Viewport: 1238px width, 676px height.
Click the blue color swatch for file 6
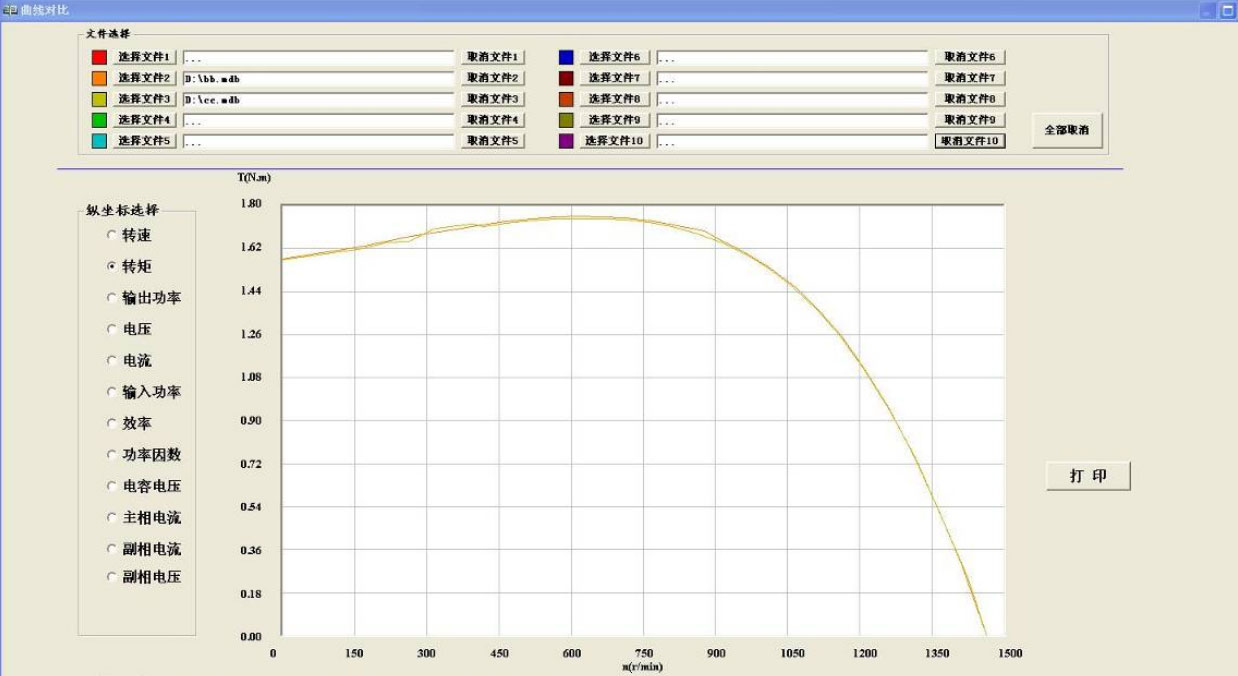pos(566,57)
